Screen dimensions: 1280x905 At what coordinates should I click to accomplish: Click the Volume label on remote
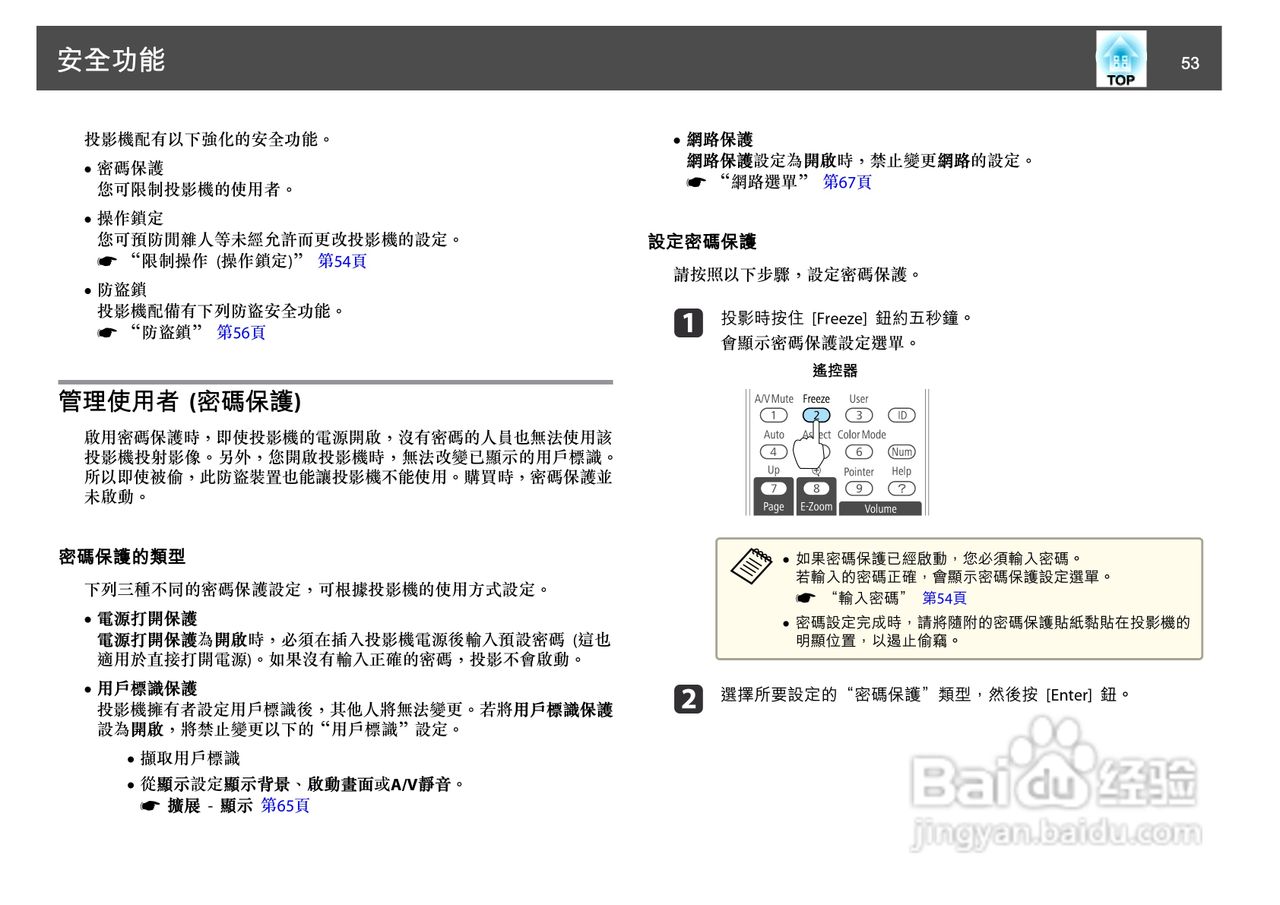point(881,508)
